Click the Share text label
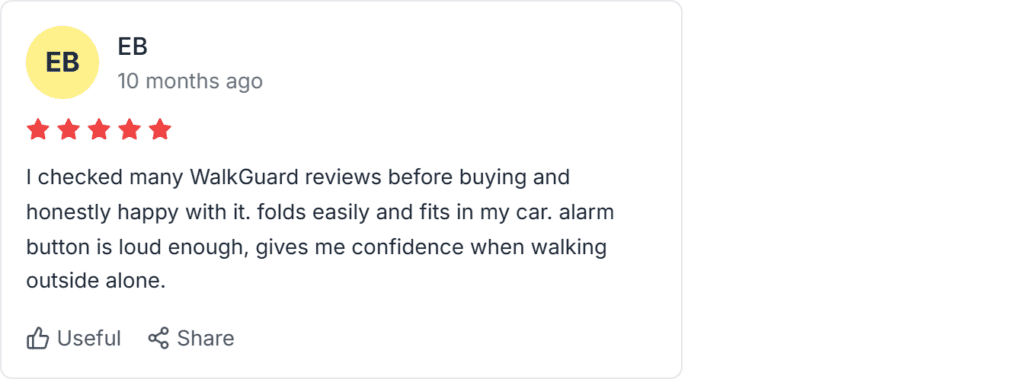Viewport: 1024px width, 379px height. coord(206,338)
